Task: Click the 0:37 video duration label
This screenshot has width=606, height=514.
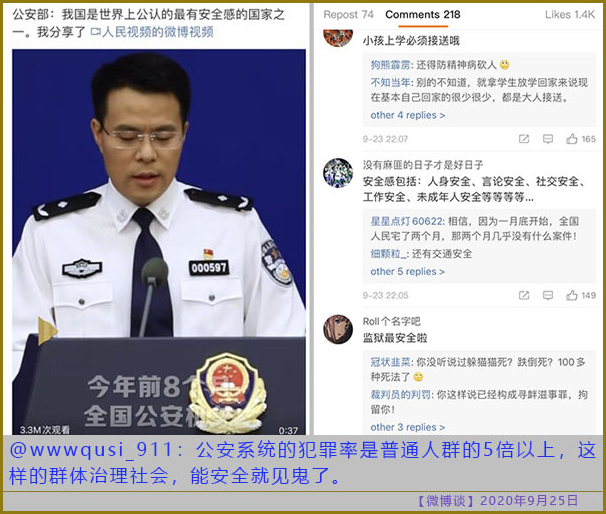Action: point(288,430)
